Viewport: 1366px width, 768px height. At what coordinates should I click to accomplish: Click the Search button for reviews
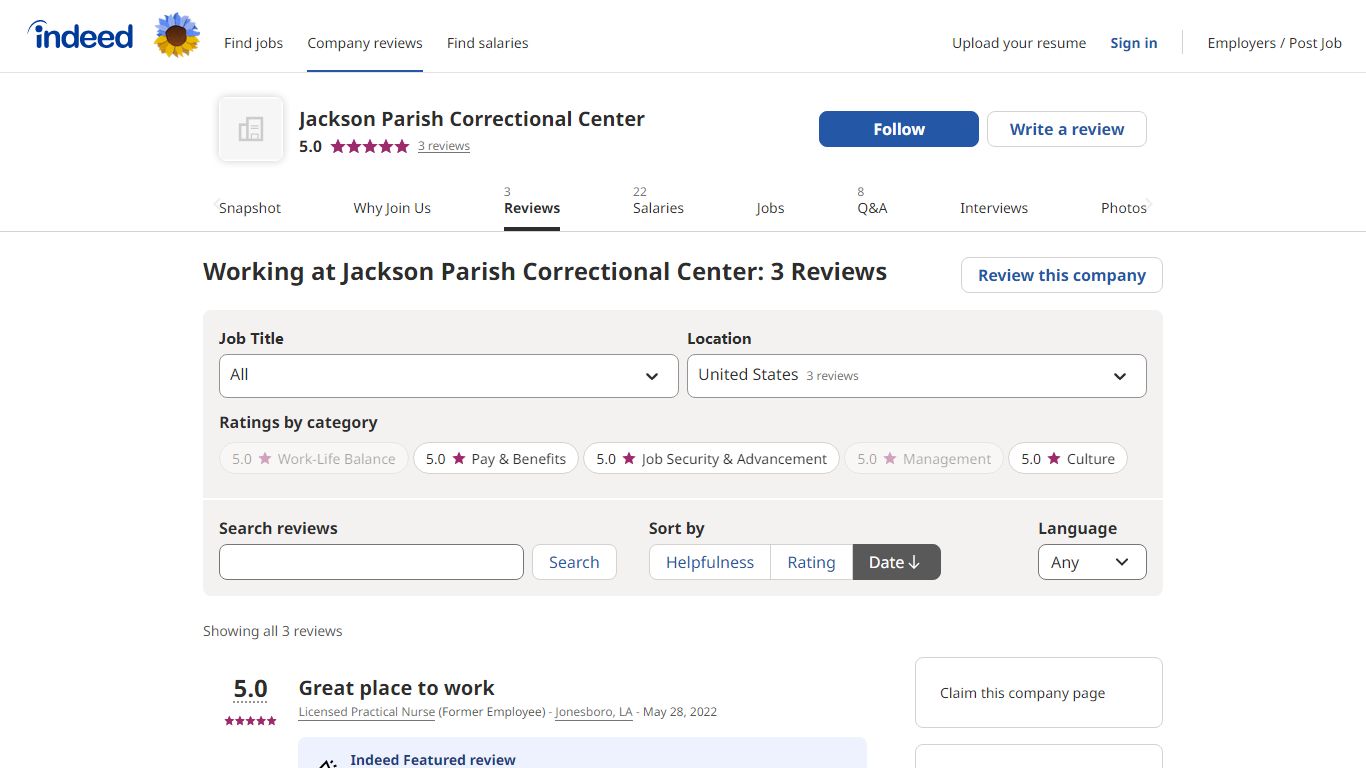pos(574,562)
